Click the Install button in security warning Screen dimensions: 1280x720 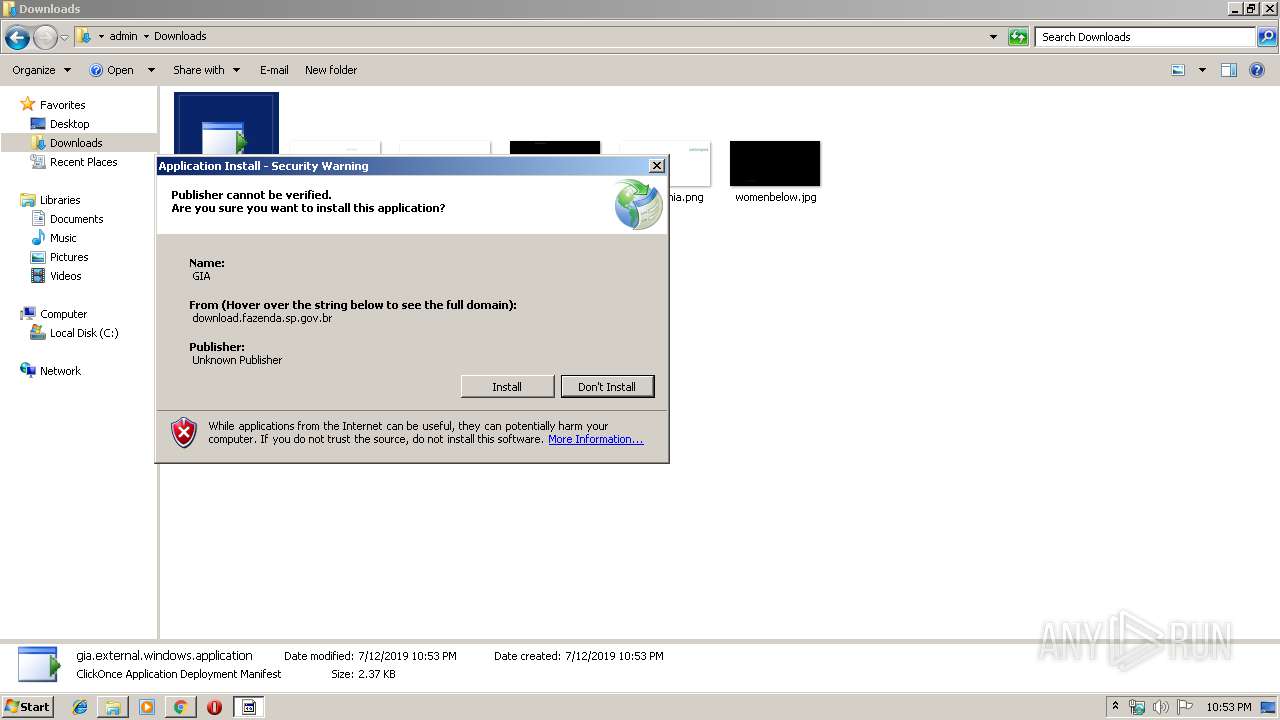pos(507,387)
